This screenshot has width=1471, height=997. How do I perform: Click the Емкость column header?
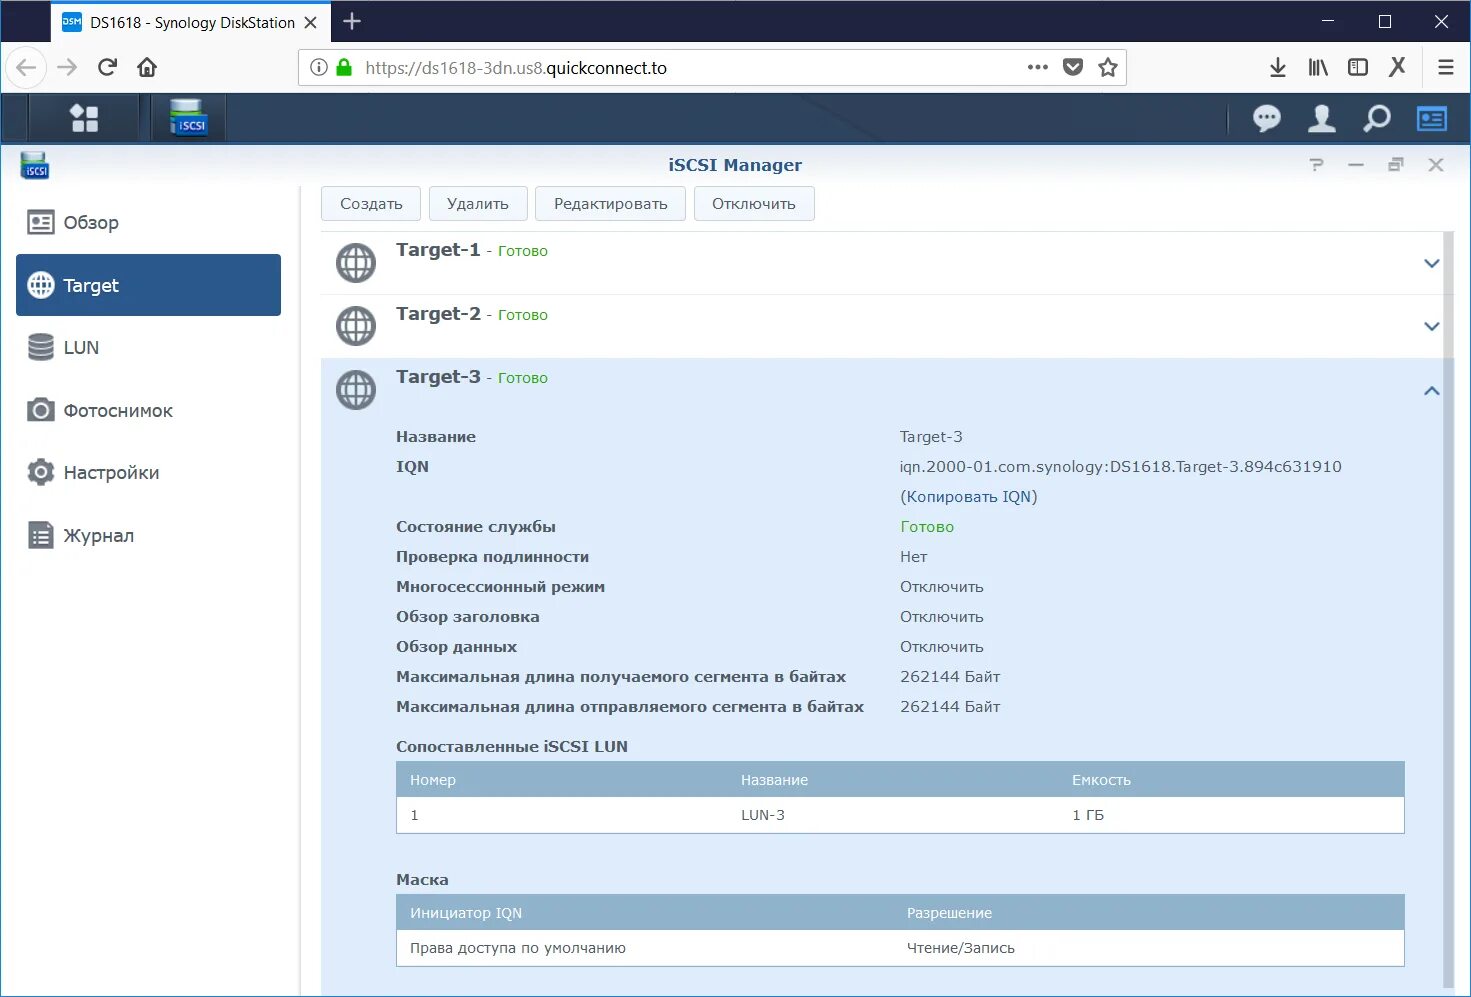pyautogui.click(x=1101, y=780)
